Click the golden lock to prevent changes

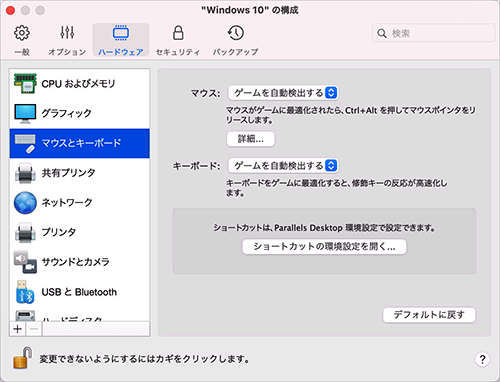pos(23,358)
